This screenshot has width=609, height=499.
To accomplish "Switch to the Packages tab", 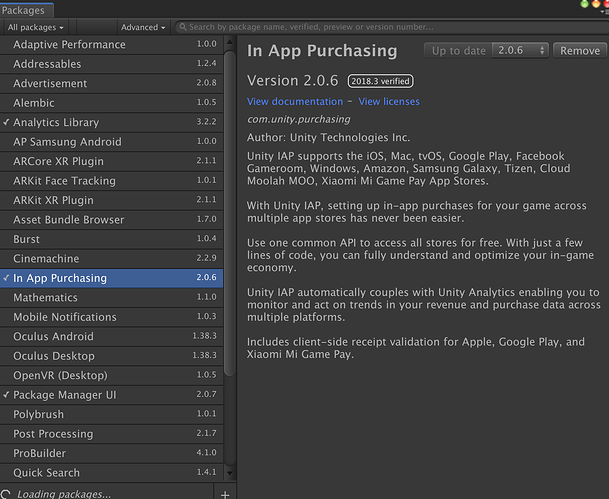I will click(22, 10).
